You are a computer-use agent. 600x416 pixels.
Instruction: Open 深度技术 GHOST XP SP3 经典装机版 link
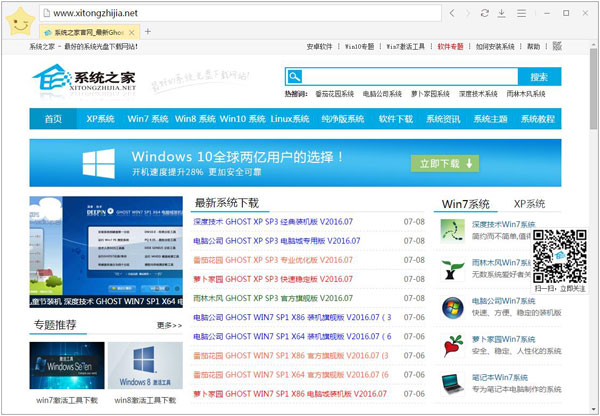click(273, 222)
